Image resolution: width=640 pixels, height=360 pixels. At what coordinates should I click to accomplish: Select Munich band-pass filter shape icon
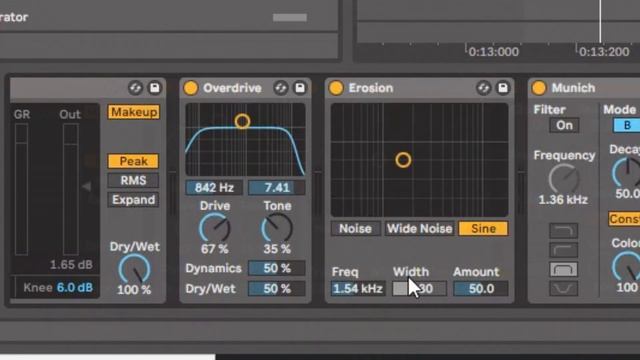click(564, 269)
